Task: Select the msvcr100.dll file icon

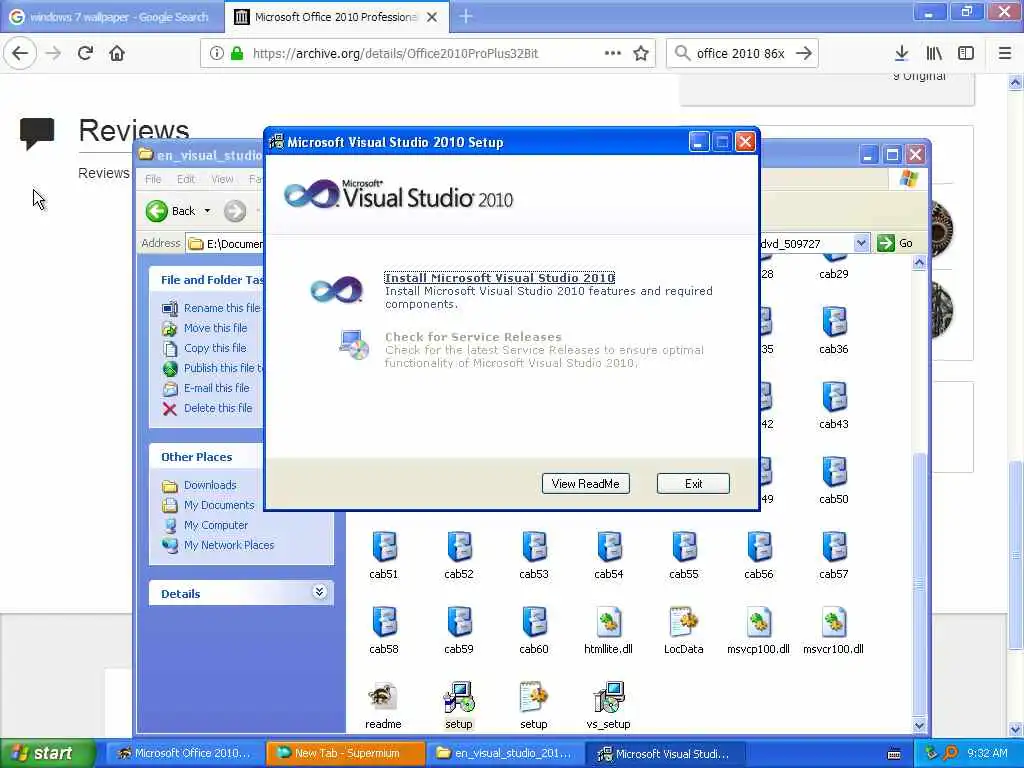Action: [834, 622]
